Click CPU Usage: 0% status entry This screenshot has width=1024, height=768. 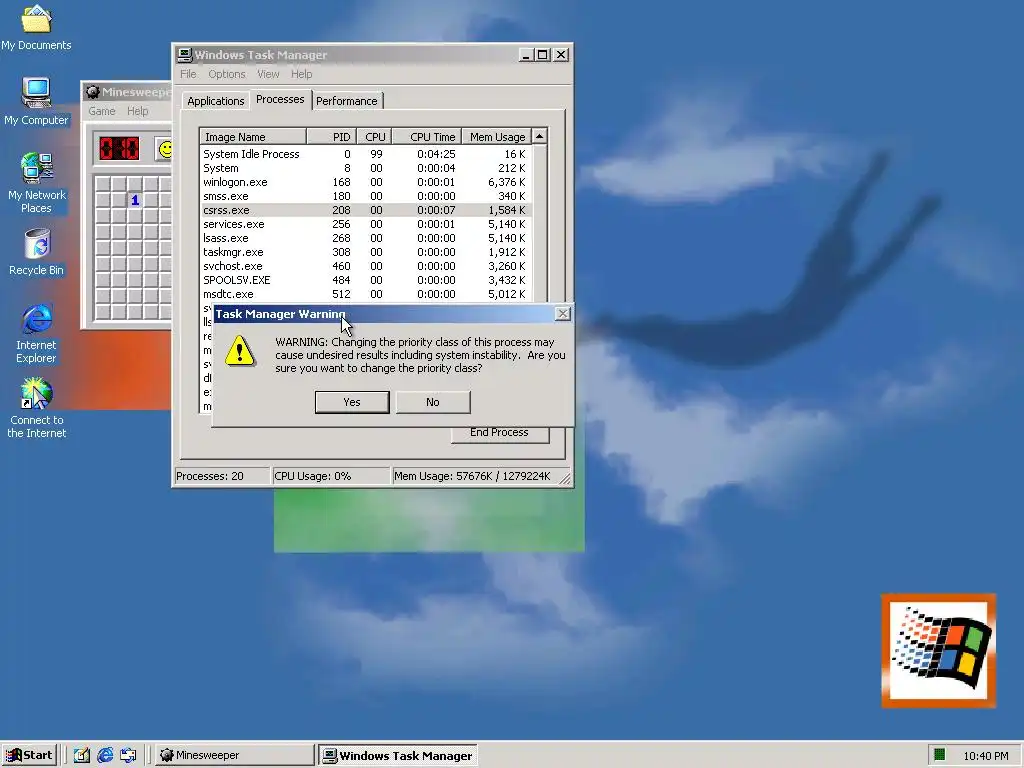click(331, 476)
